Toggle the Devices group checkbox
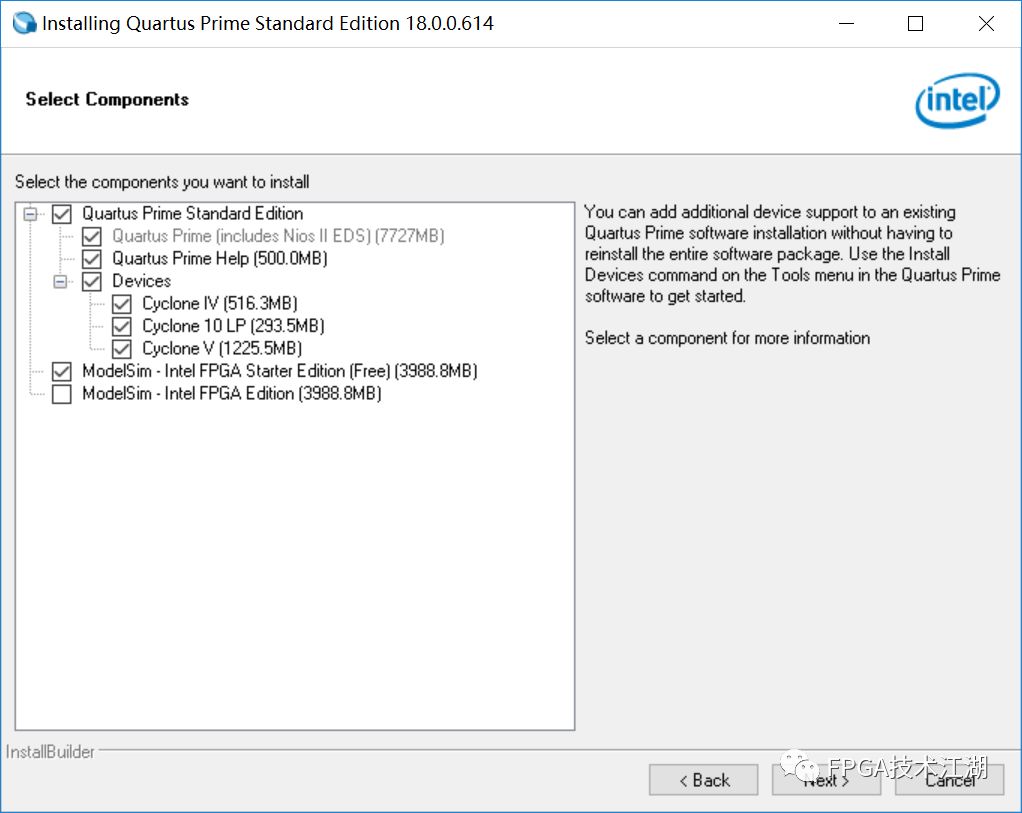Image resolution: width=1022 pixels, height=813 pixels. coord(92,282)
